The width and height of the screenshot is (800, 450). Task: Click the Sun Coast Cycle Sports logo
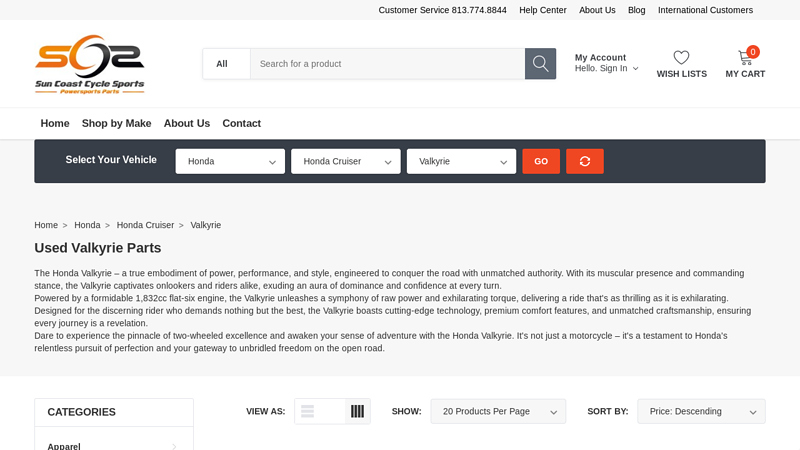click(89, 64)
